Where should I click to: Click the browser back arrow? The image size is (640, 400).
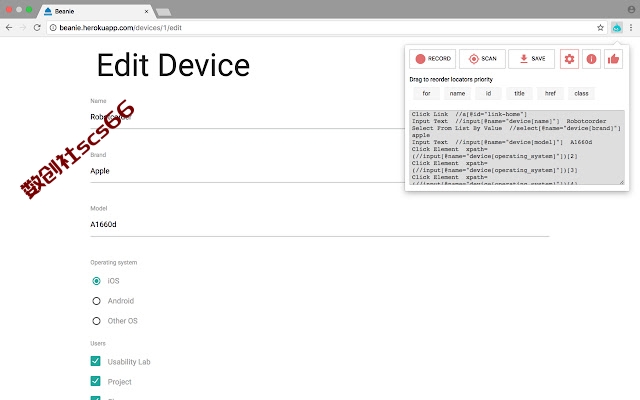coord(9,28)
